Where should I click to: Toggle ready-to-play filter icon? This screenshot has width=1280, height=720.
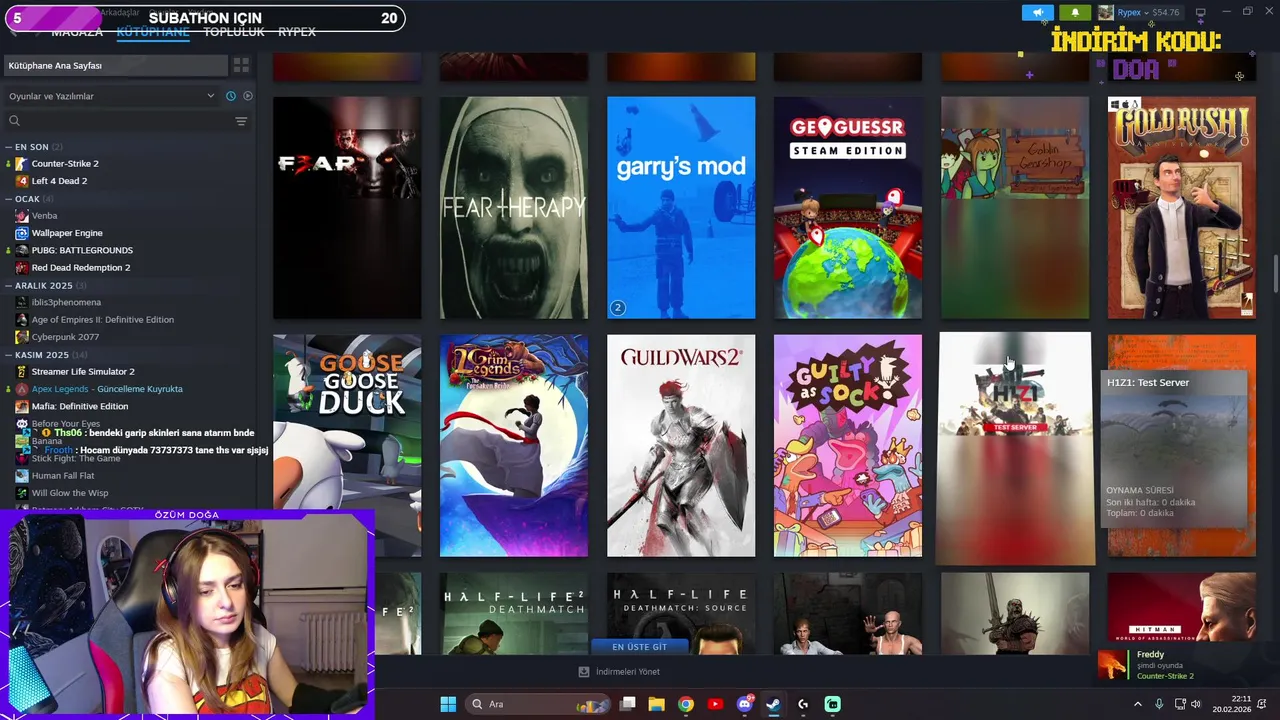pos(248,96)
